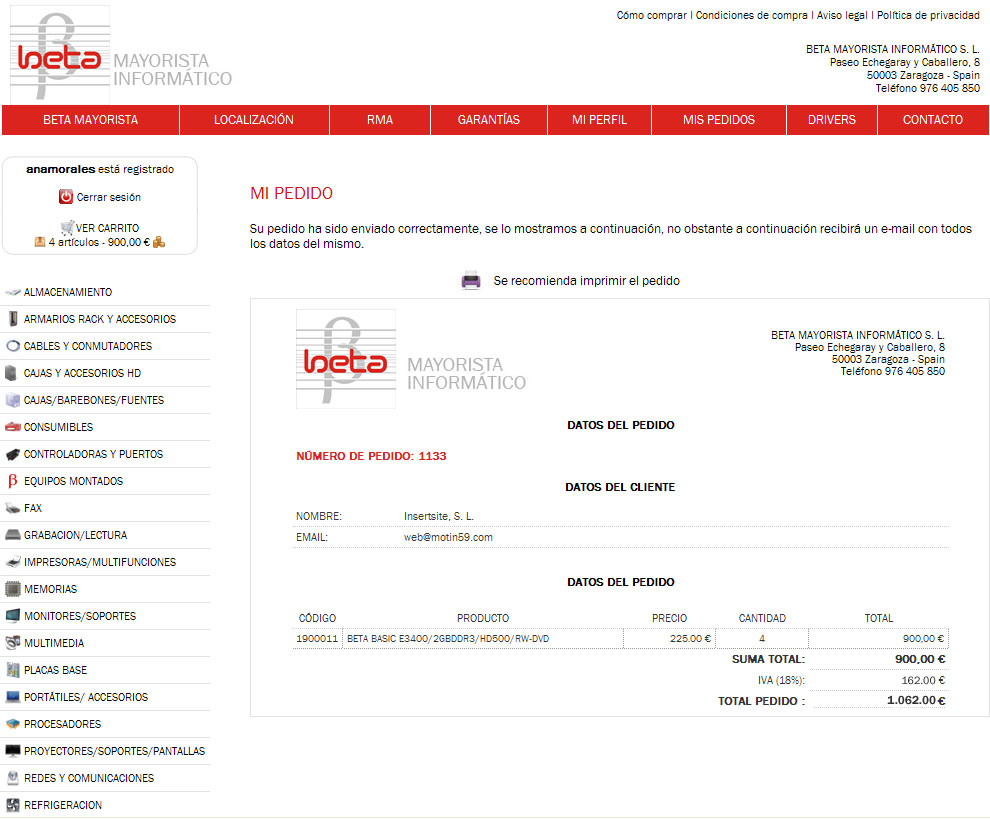
Task: Click the Portátiles/Accesorios laptop icon
Action: point(13,696)
